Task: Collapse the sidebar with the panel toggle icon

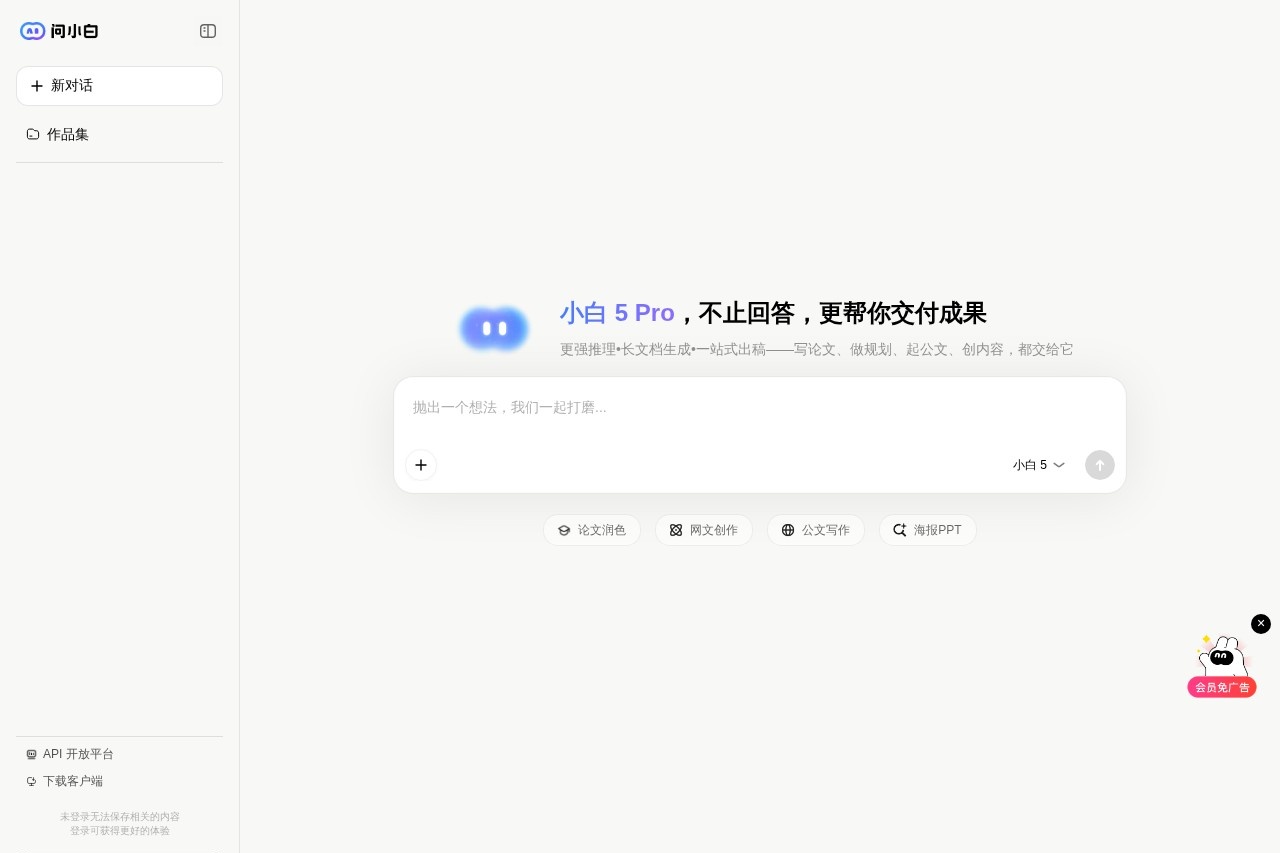Action: [x=208, y=31]
